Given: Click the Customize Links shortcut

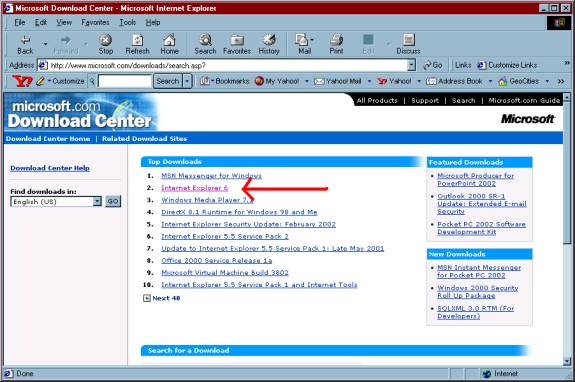Looking at the screenshot, I should (507, 65).
